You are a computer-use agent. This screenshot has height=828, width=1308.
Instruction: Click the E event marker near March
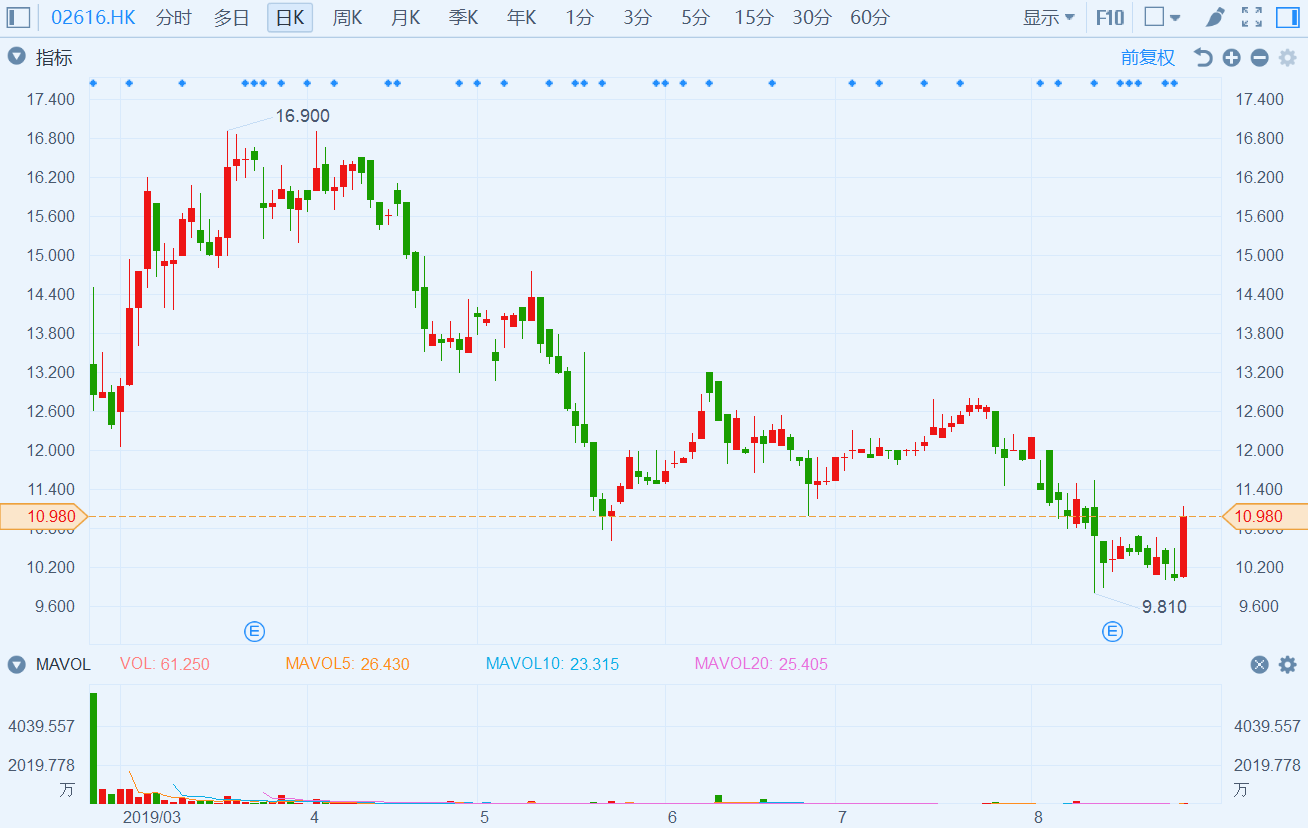[255, 631]
